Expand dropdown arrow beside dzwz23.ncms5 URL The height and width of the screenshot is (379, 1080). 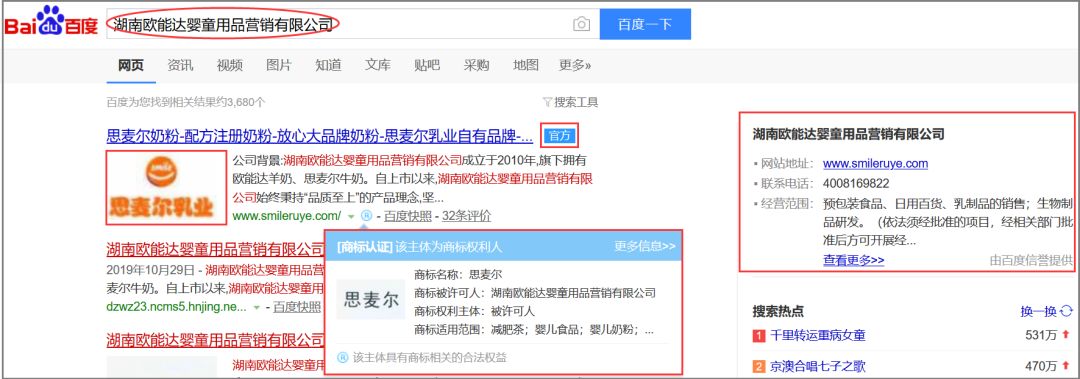pyautogui.click(x=257, y=307)
